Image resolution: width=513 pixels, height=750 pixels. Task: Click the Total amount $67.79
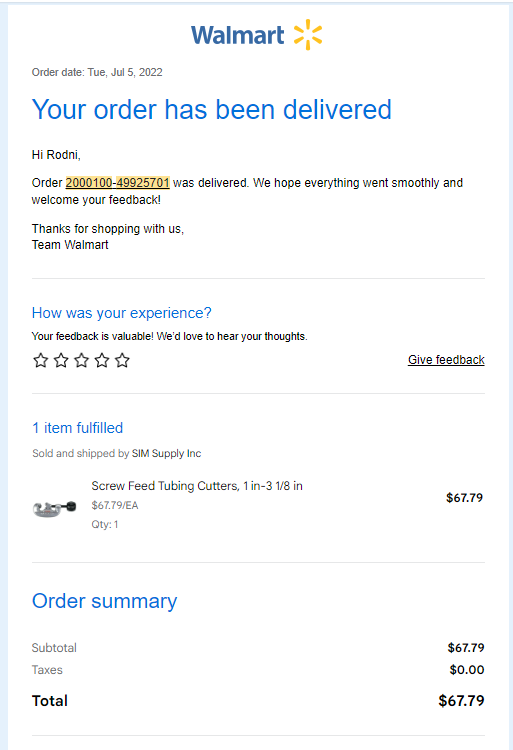pos(461,701)
